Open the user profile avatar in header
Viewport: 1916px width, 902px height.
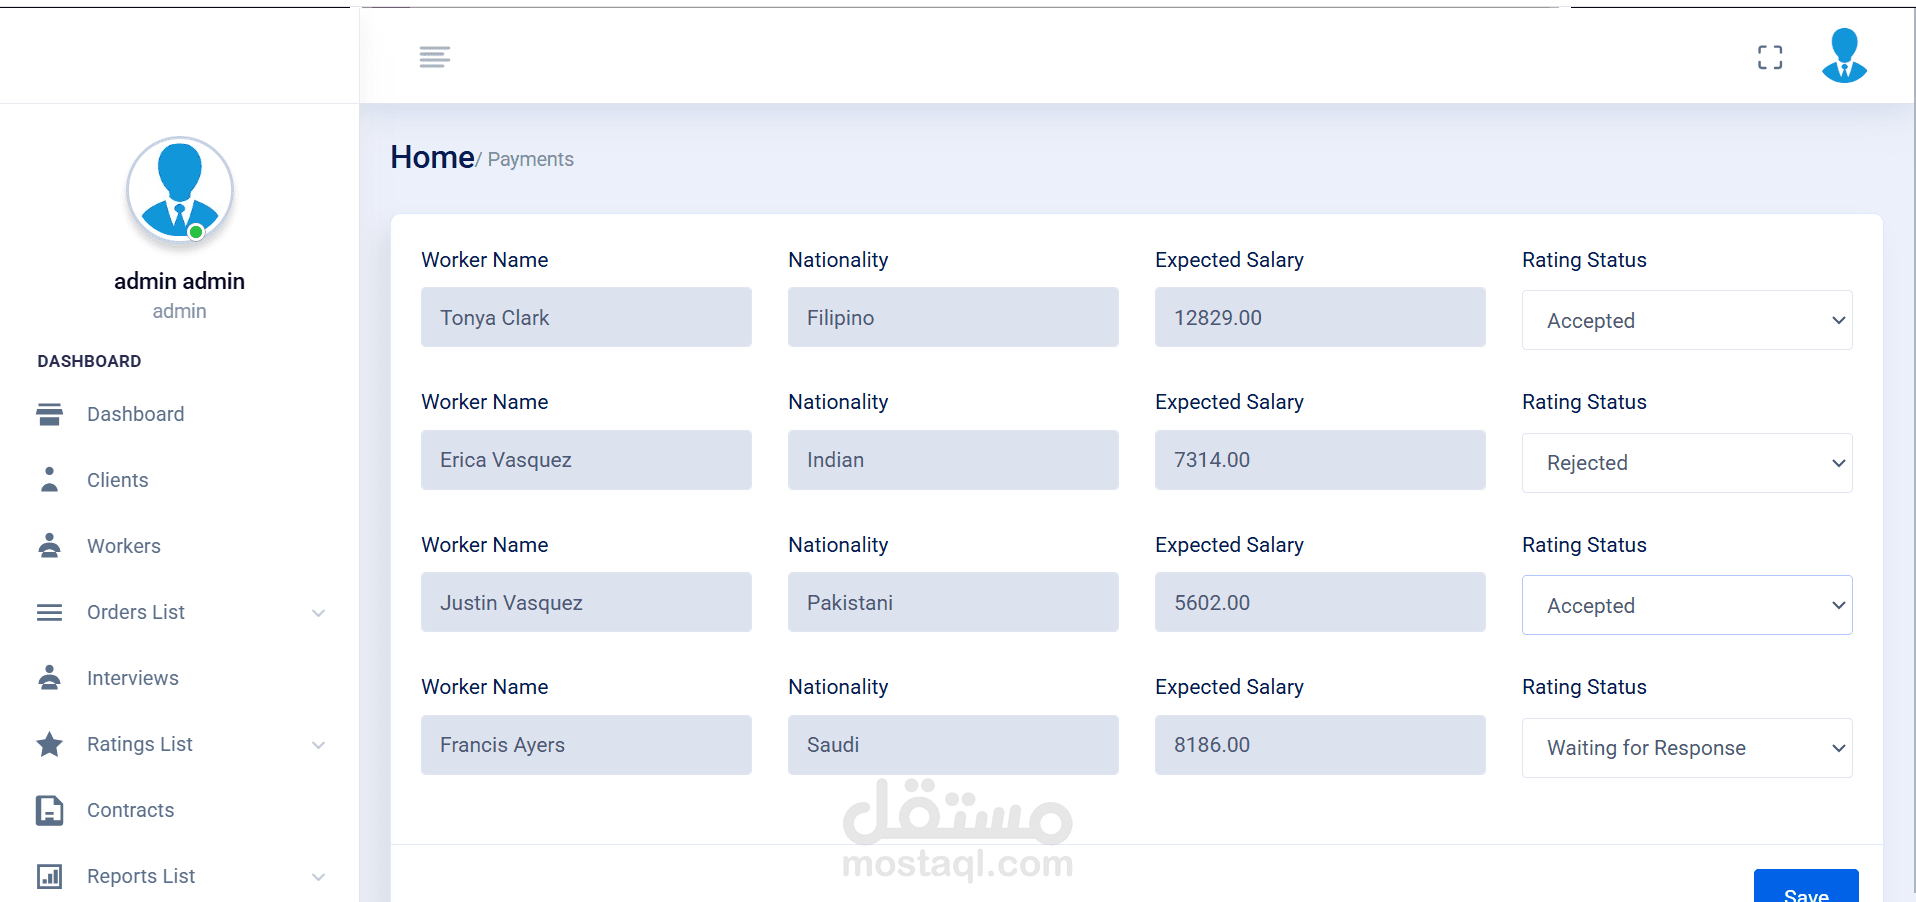[1843, 56]
